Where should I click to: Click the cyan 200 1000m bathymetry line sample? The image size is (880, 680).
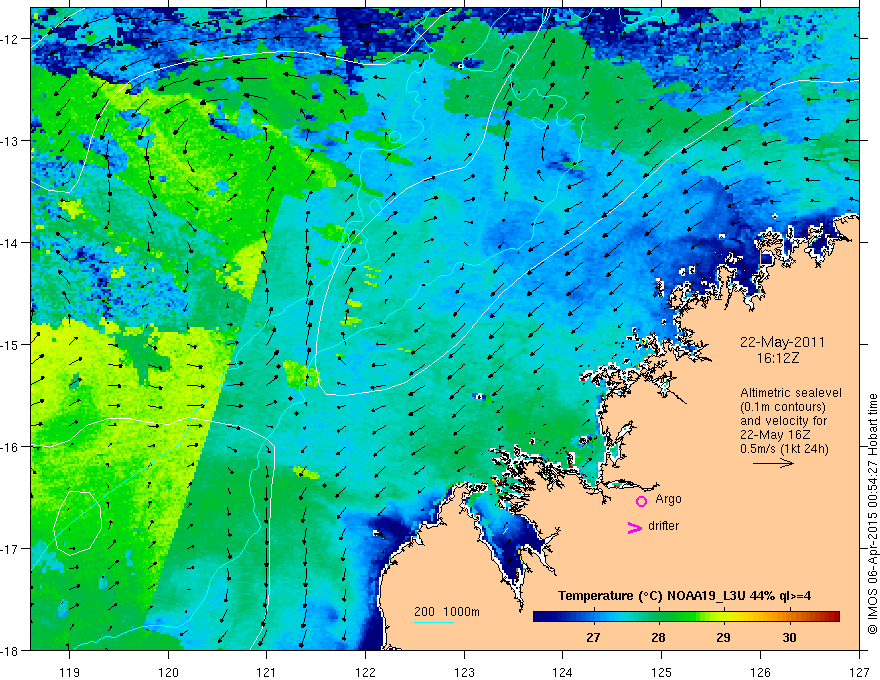pos(434,622)
